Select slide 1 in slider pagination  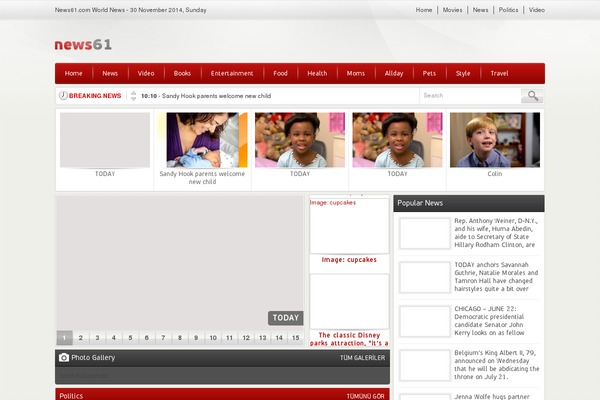coord(64,338)
